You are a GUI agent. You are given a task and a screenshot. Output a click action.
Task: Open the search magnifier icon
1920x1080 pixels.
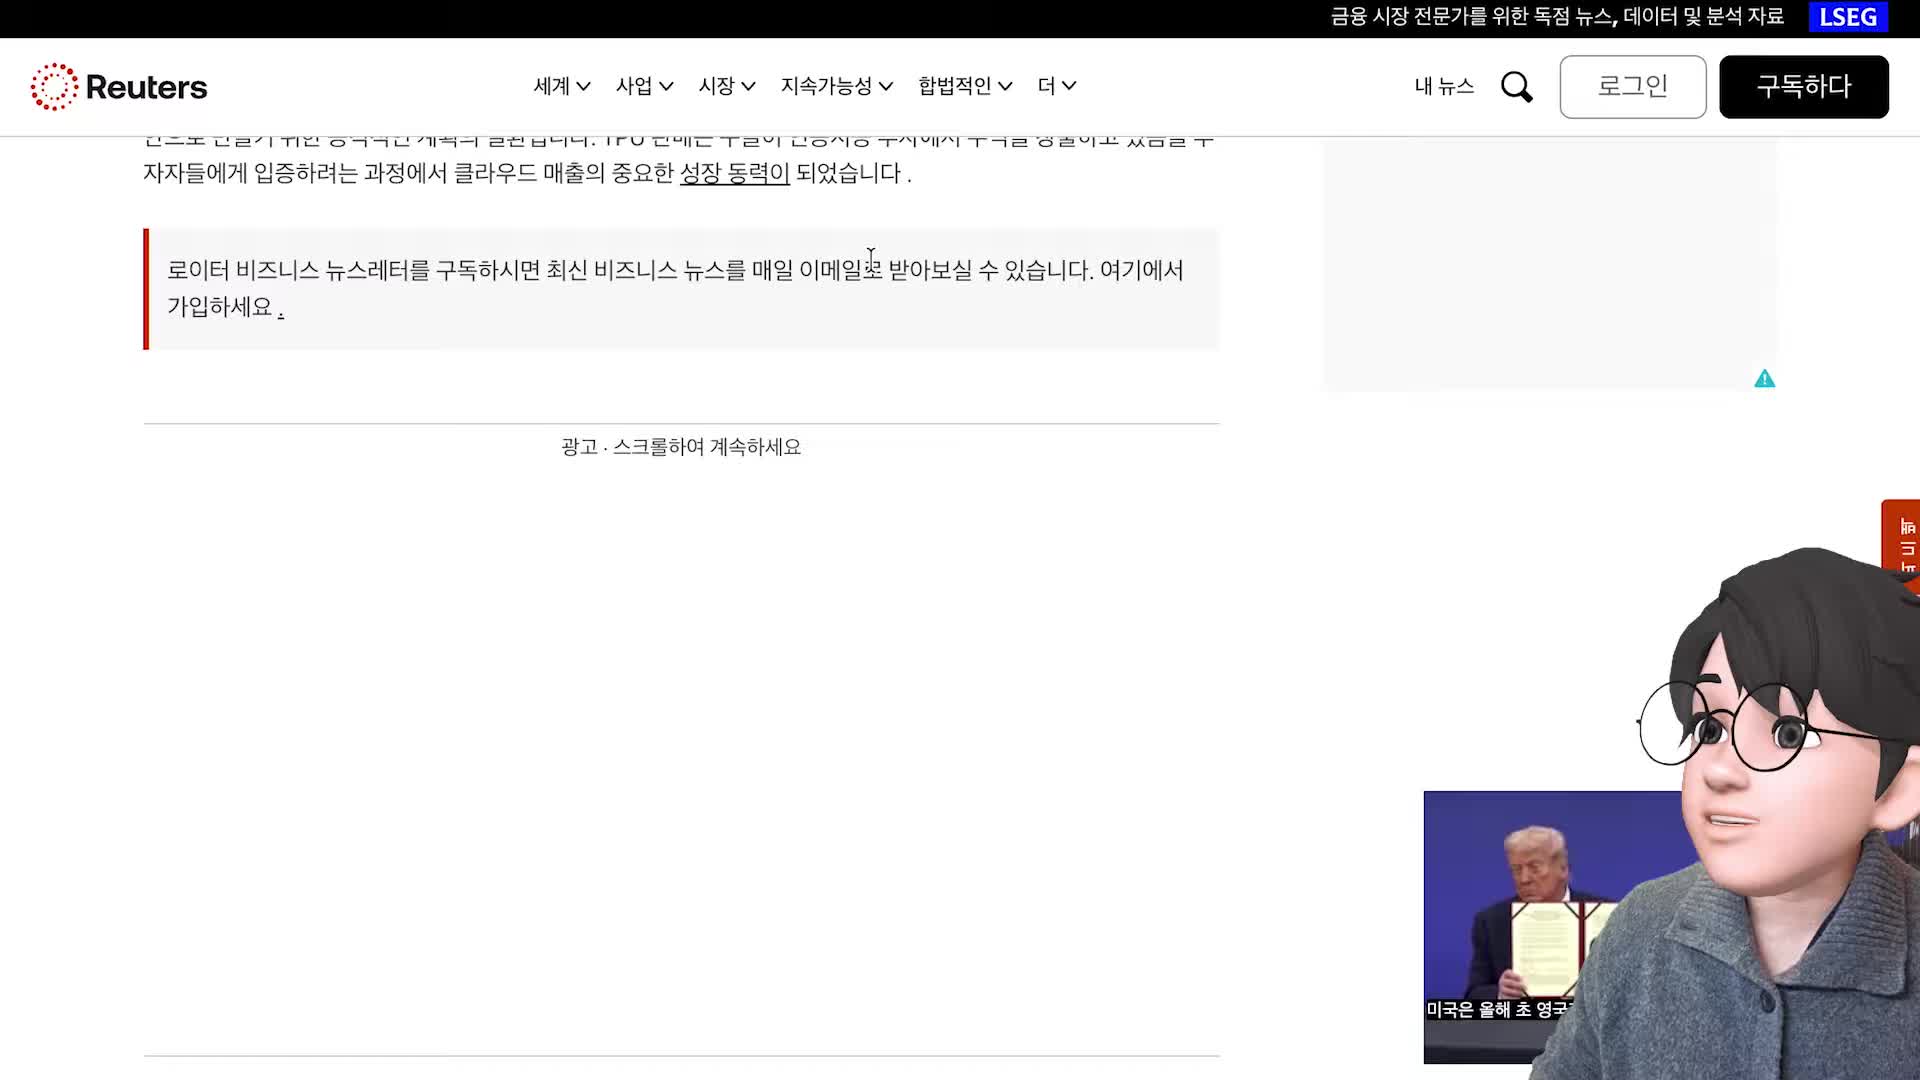coord(1516,87)
